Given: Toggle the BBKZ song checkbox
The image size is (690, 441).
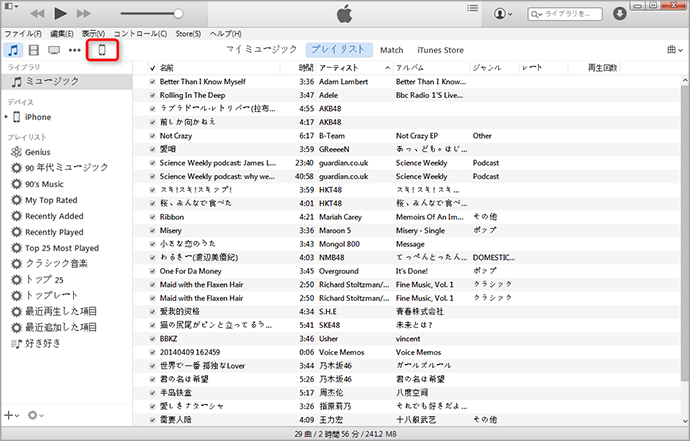Looking at the screenshot, I should click(152, 339).
